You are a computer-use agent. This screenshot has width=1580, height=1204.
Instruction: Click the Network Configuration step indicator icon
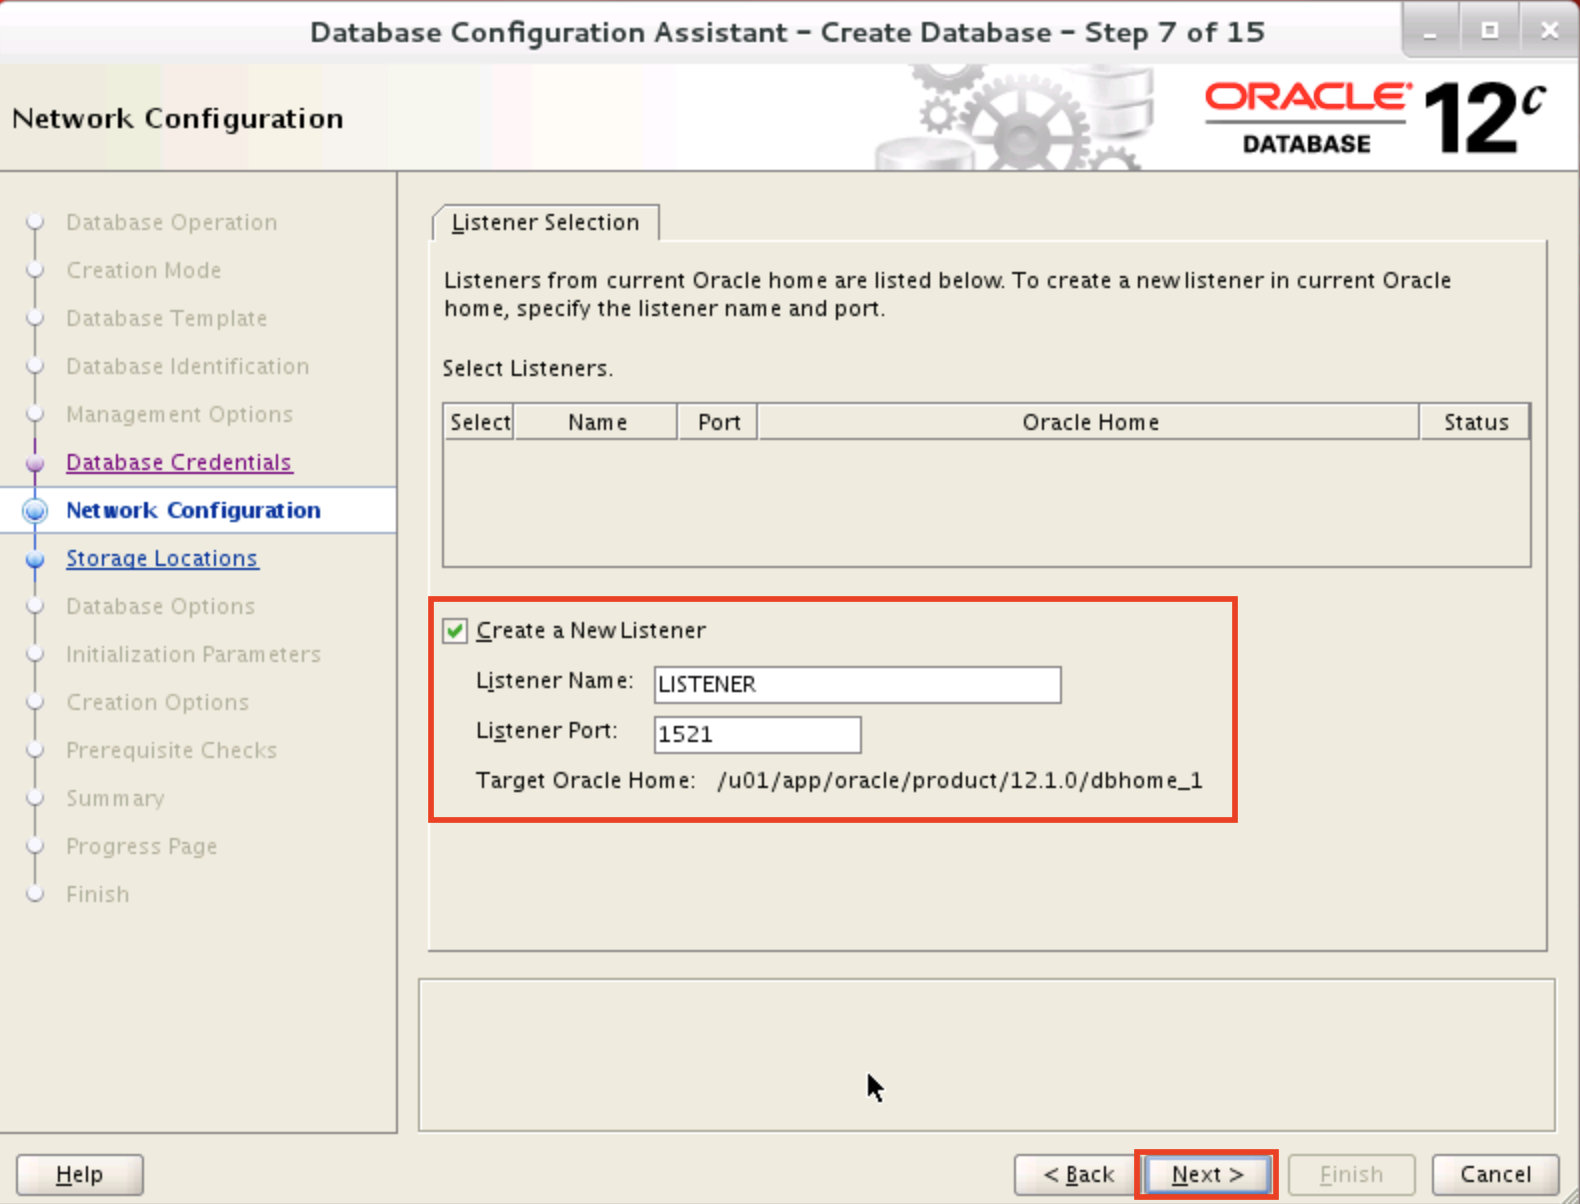click(x=35, y=511)
